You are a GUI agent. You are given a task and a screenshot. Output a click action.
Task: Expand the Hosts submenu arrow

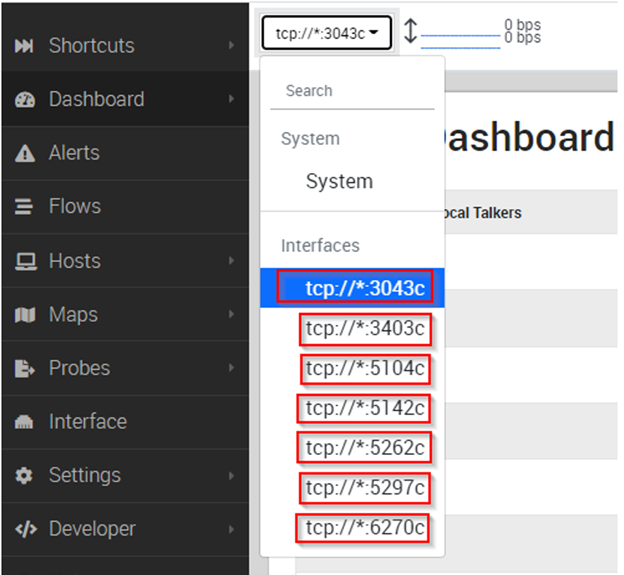coord(232,261)
